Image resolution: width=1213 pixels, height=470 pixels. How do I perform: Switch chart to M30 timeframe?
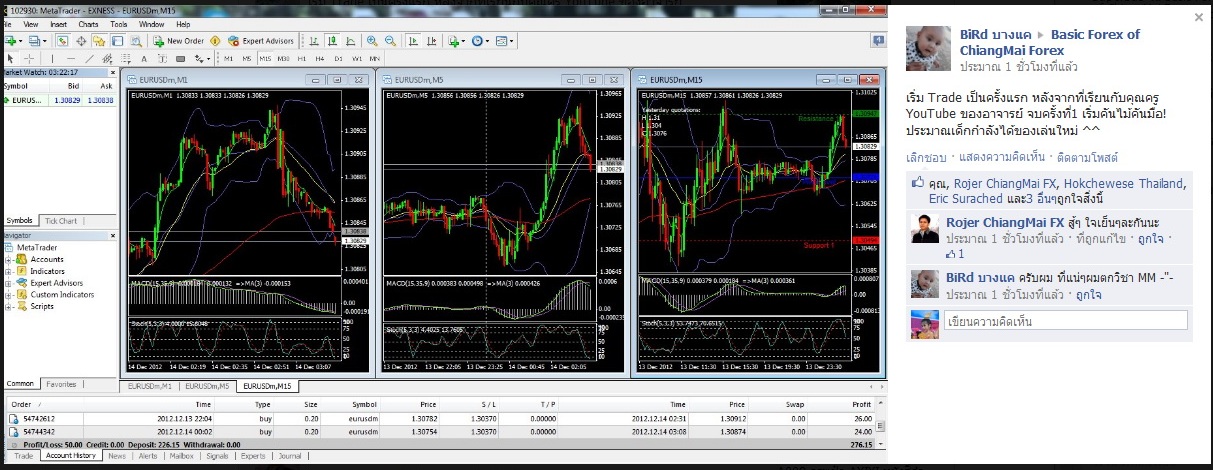click(x=283, y=59)
